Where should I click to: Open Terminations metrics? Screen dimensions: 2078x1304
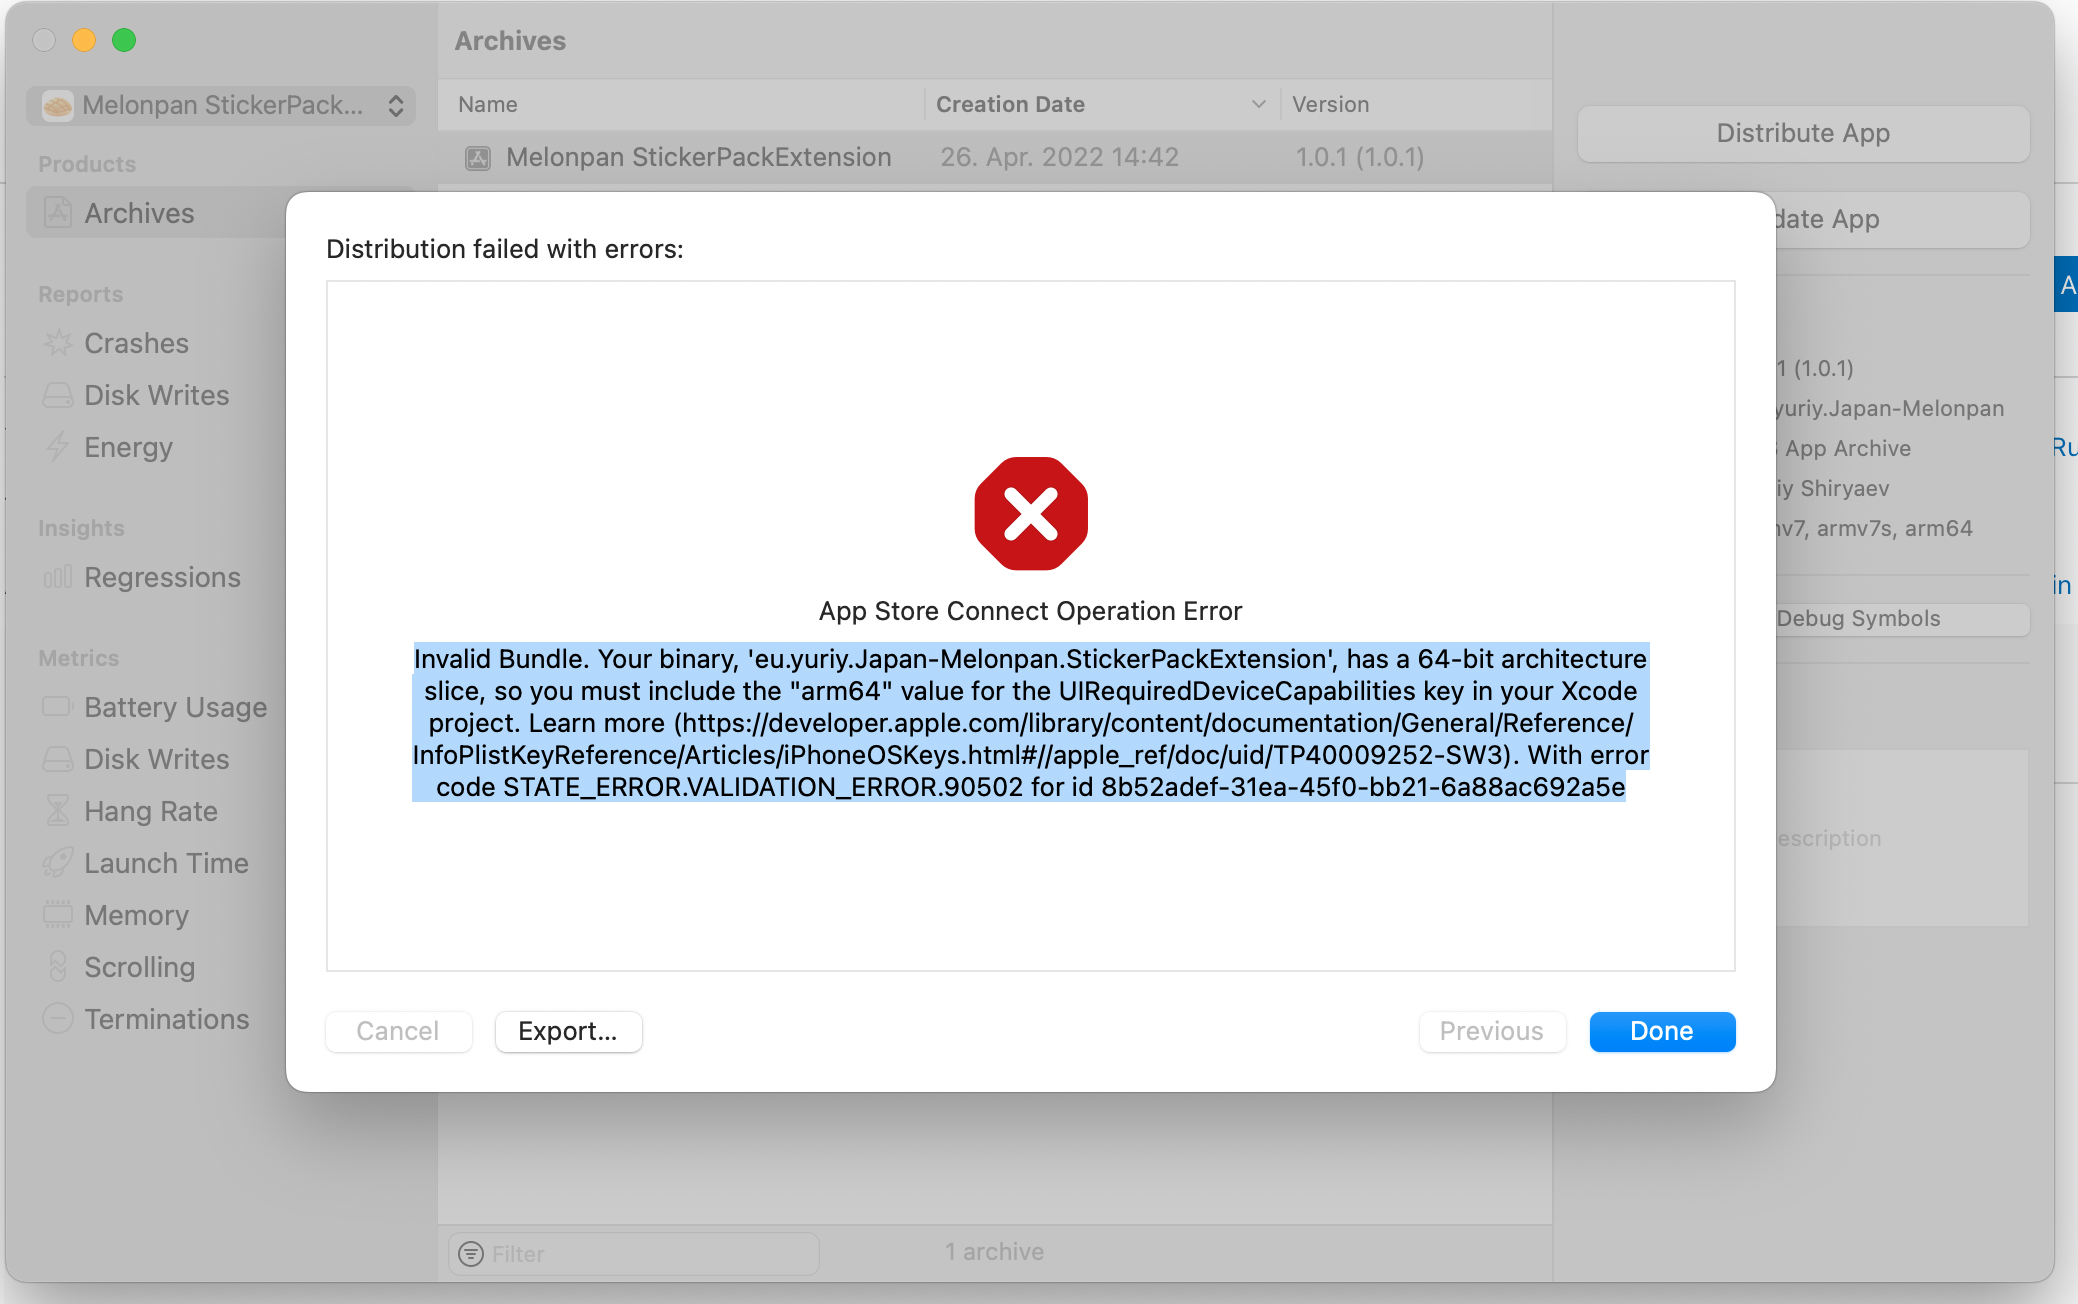166,1019
